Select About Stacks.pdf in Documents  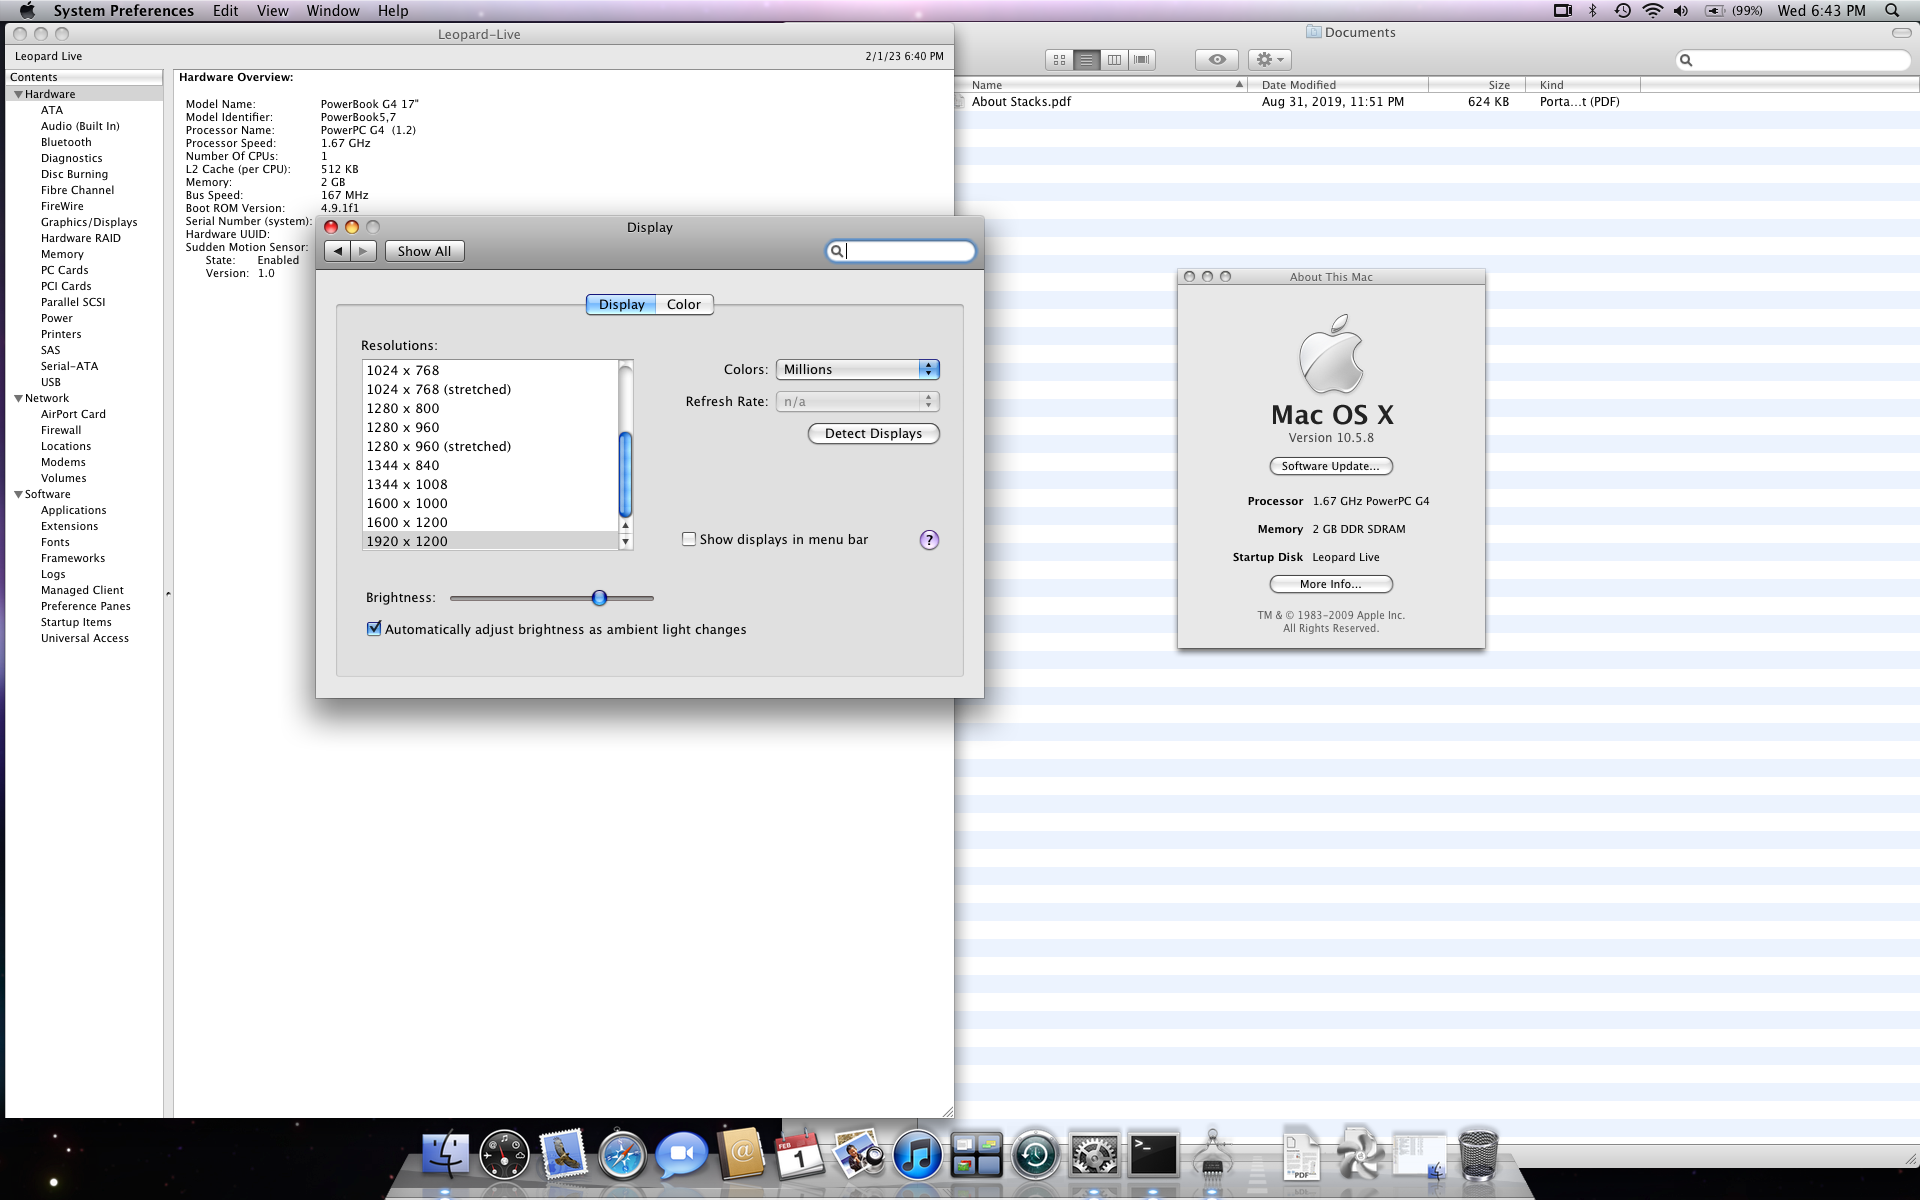pyautogui.click(x=1021, y=102)
